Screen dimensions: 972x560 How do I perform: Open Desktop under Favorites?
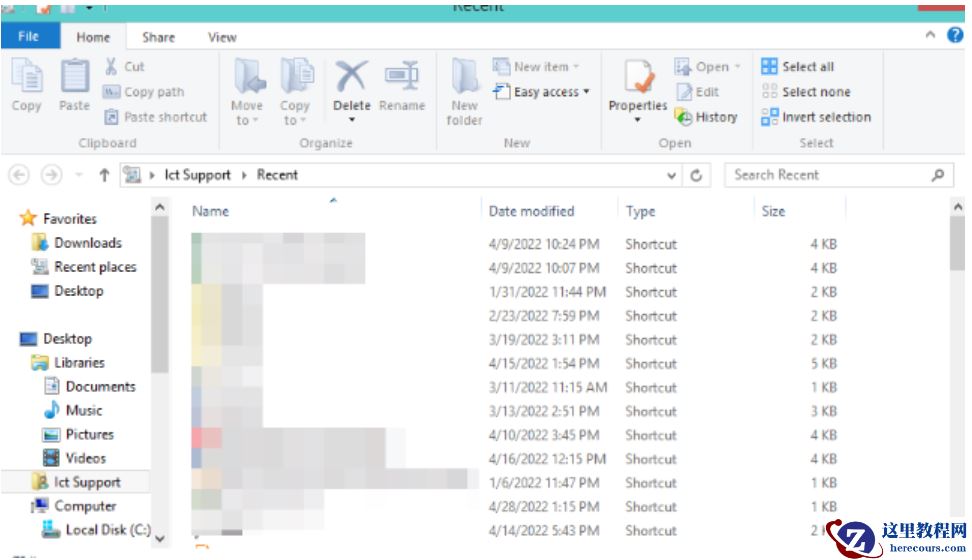point(68,291)
